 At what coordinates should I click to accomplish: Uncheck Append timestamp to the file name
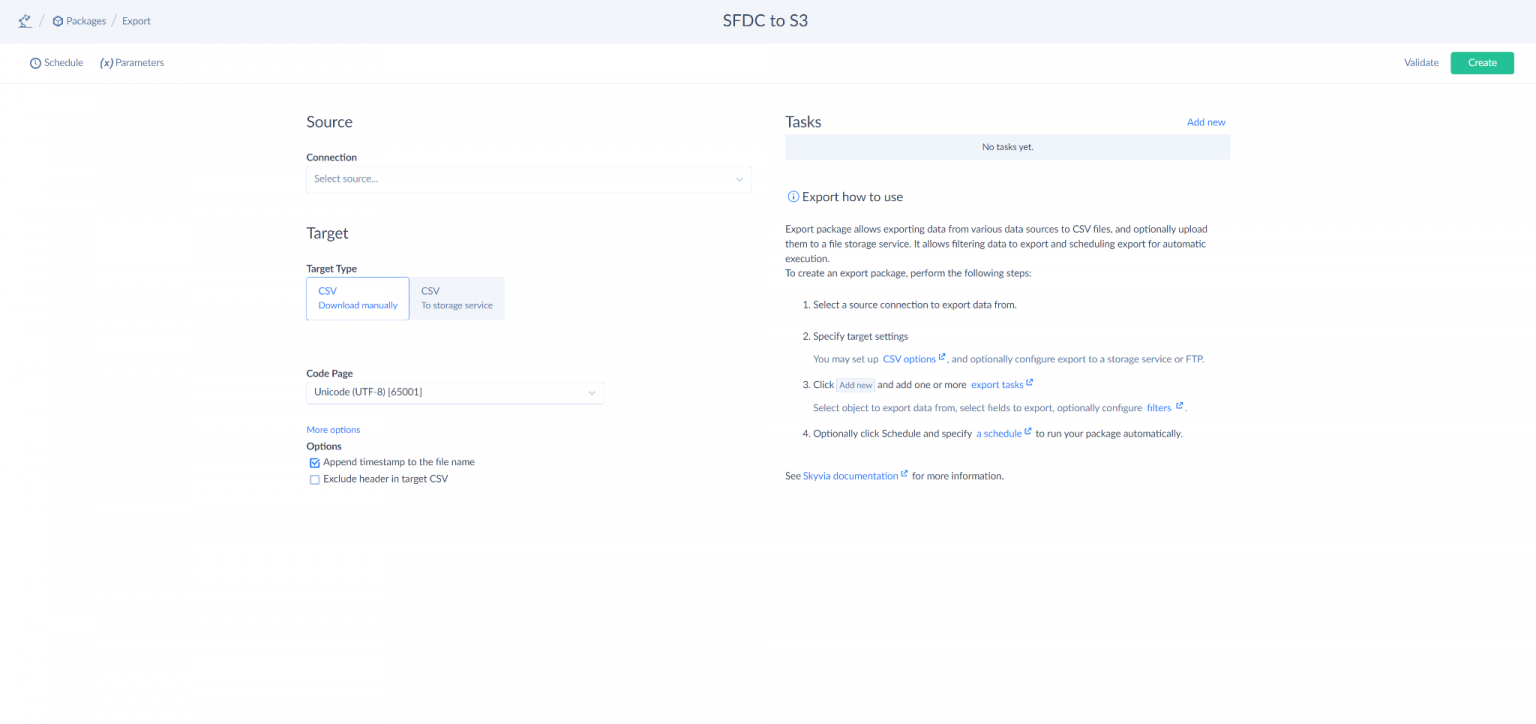[315, 463]
